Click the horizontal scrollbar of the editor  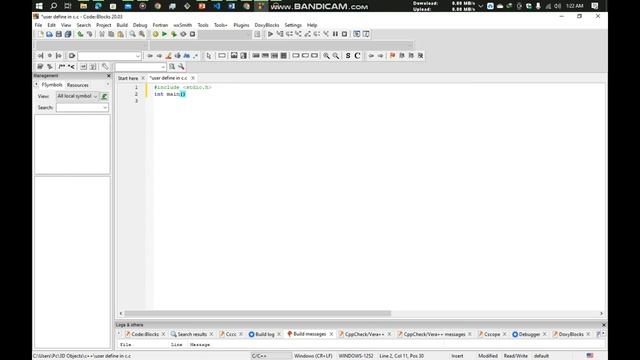(x=258, y=313)
